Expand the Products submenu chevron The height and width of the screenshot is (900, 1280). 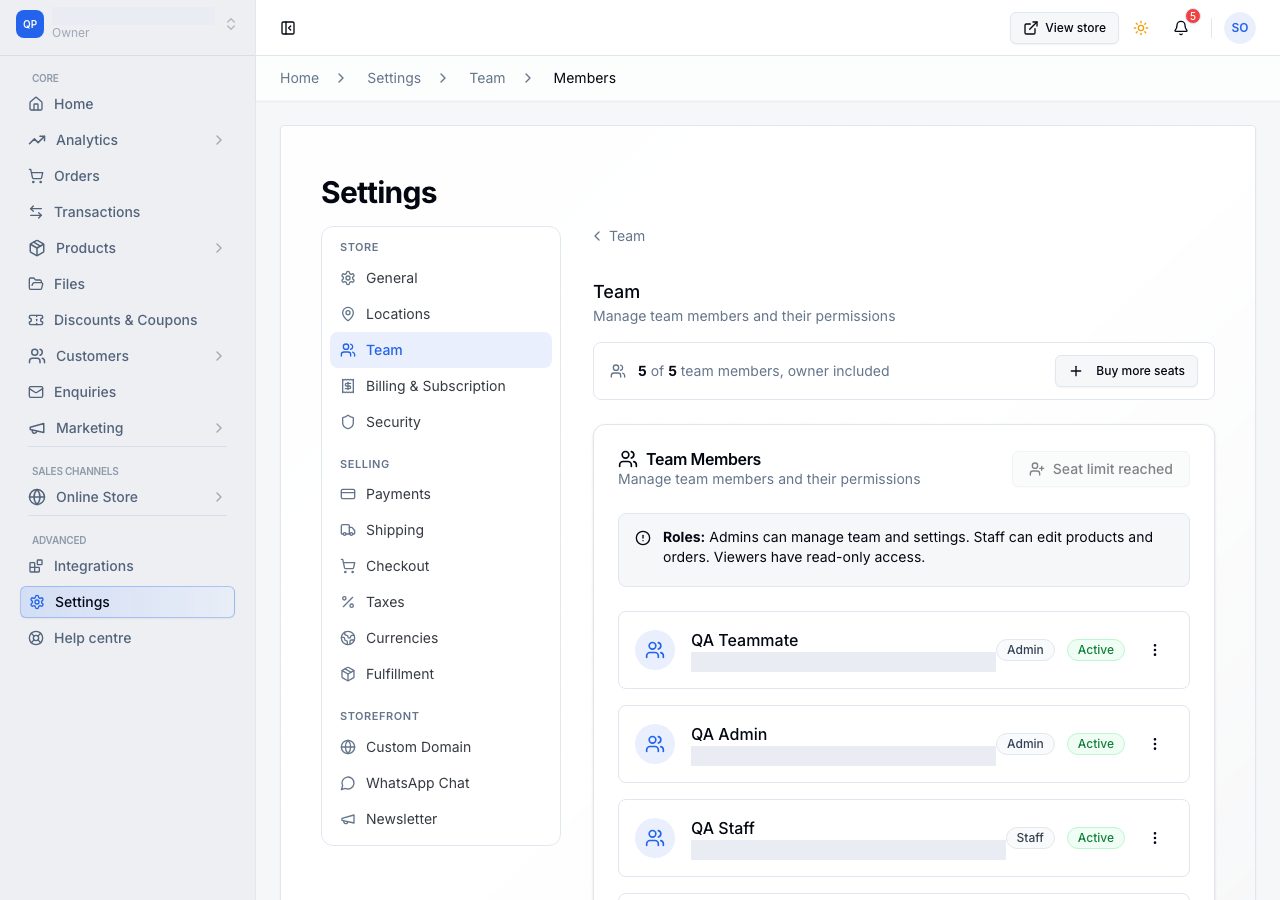(219, 248)
